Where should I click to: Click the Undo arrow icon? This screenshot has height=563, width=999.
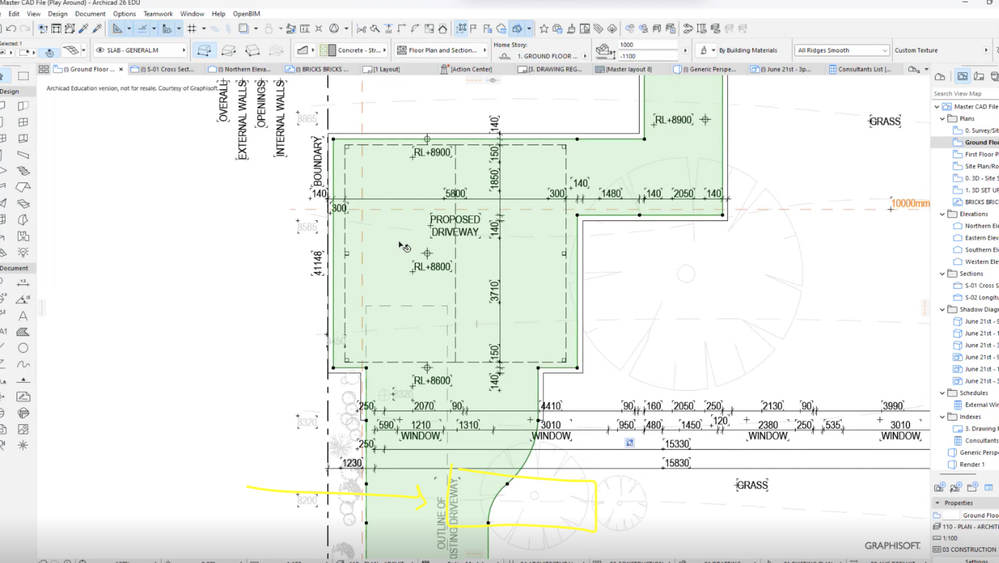tap(11, 29)
